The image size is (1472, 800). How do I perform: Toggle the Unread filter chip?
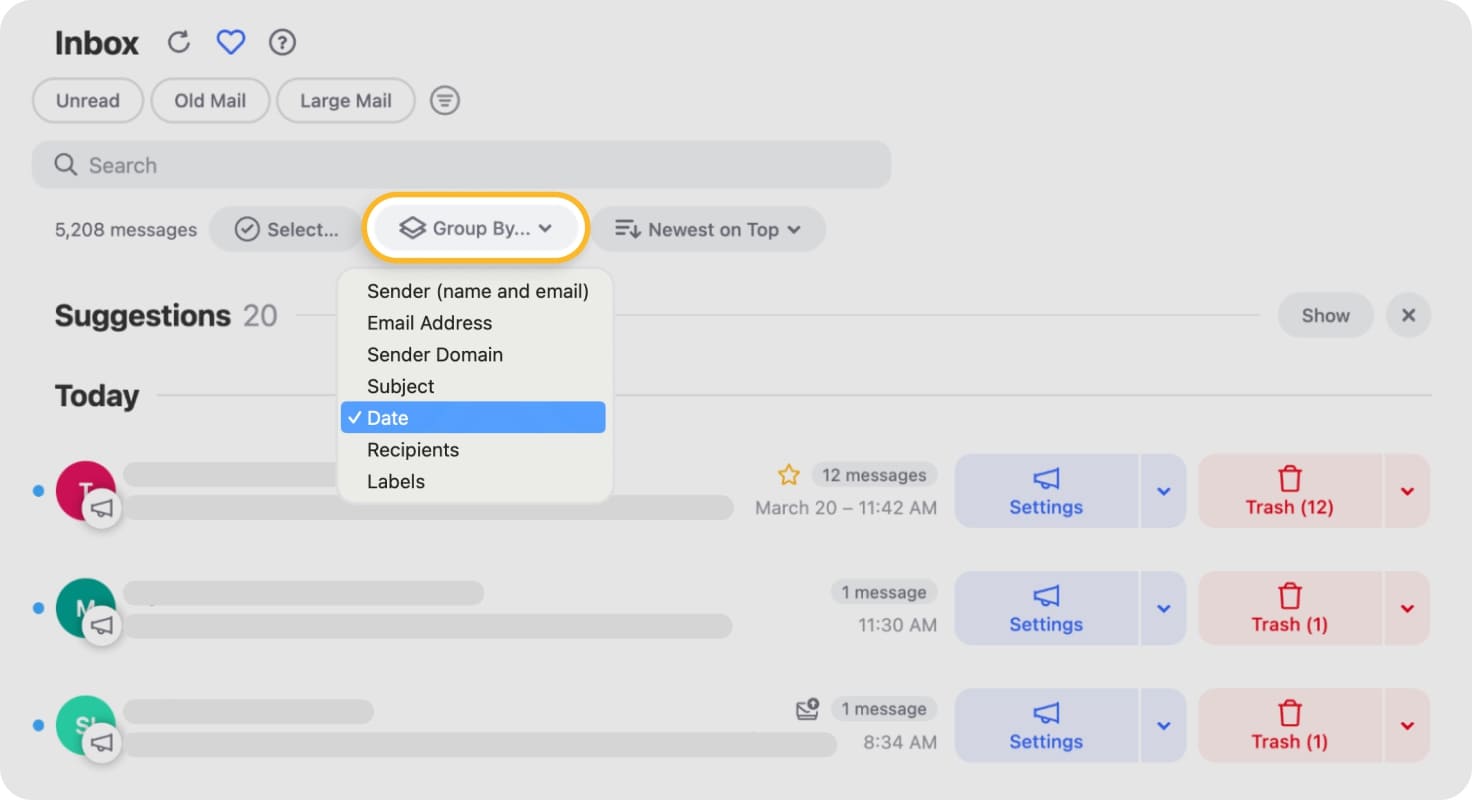click(x=88, y=100)
